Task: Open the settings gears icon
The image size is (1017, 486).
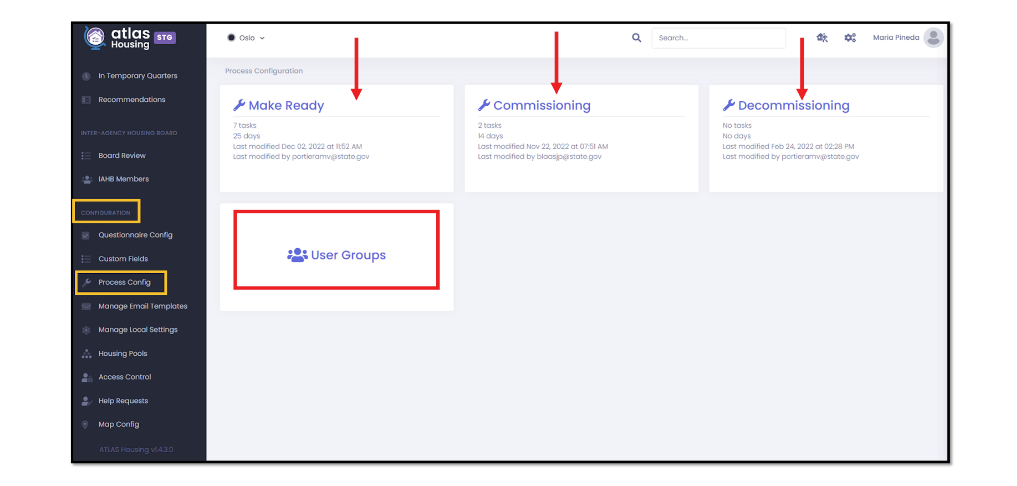Action: (x=850, y=38)
